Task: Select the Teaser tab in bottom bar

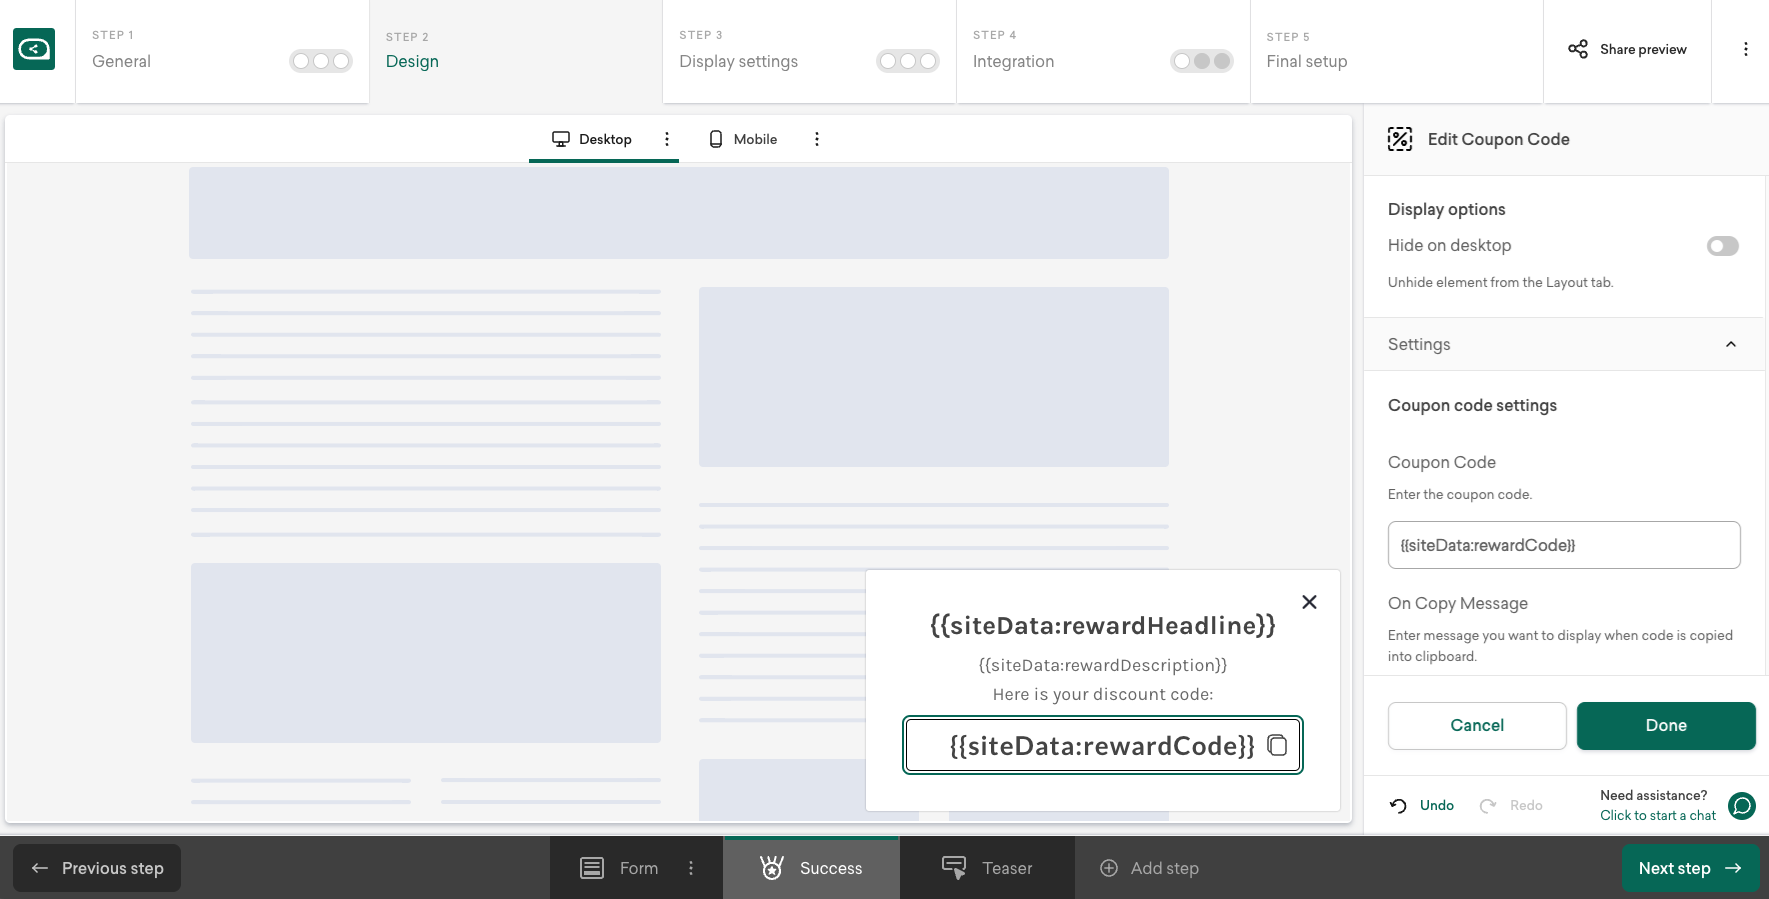Action: [987, 868]
